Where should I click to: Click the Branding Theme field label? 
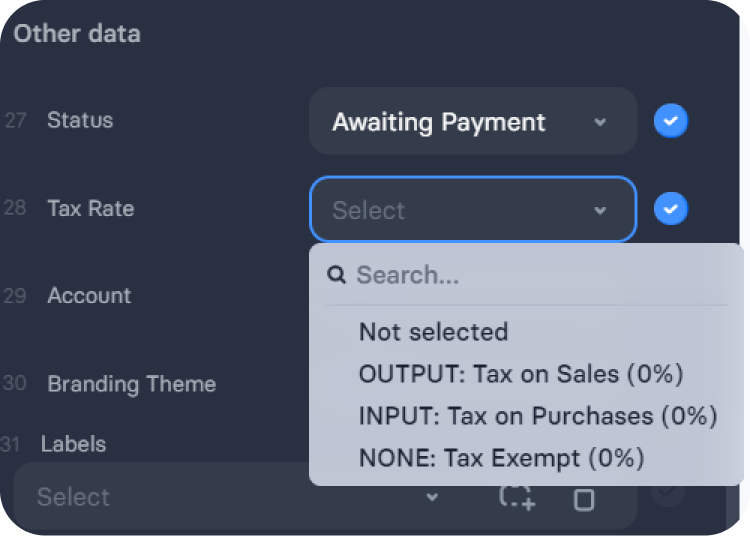coord(132,384)
